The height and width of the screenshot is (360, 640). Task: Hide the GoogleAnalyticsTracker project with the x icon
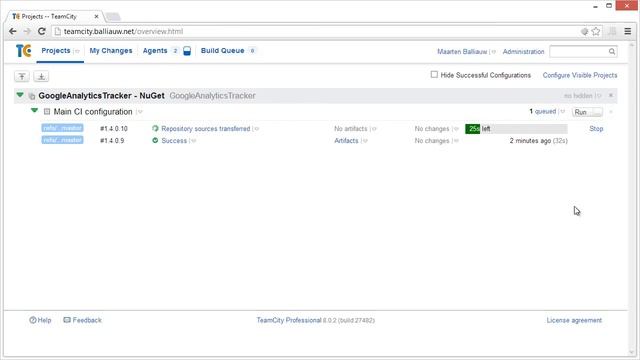[x=611, y=96]
